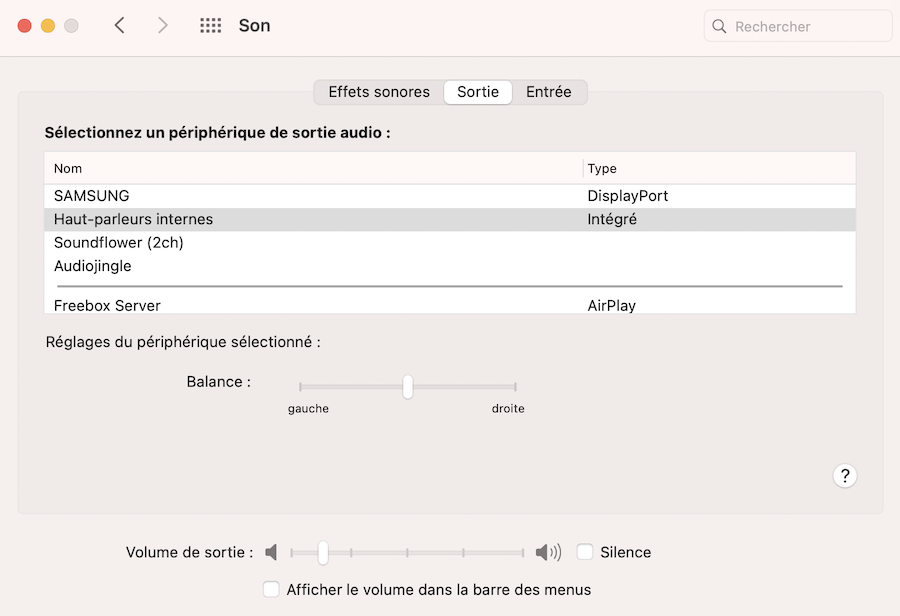Click the loud volume speaker icon
Image resolution: width=900 pixels, height=616 pixels.
coord(548,552)
